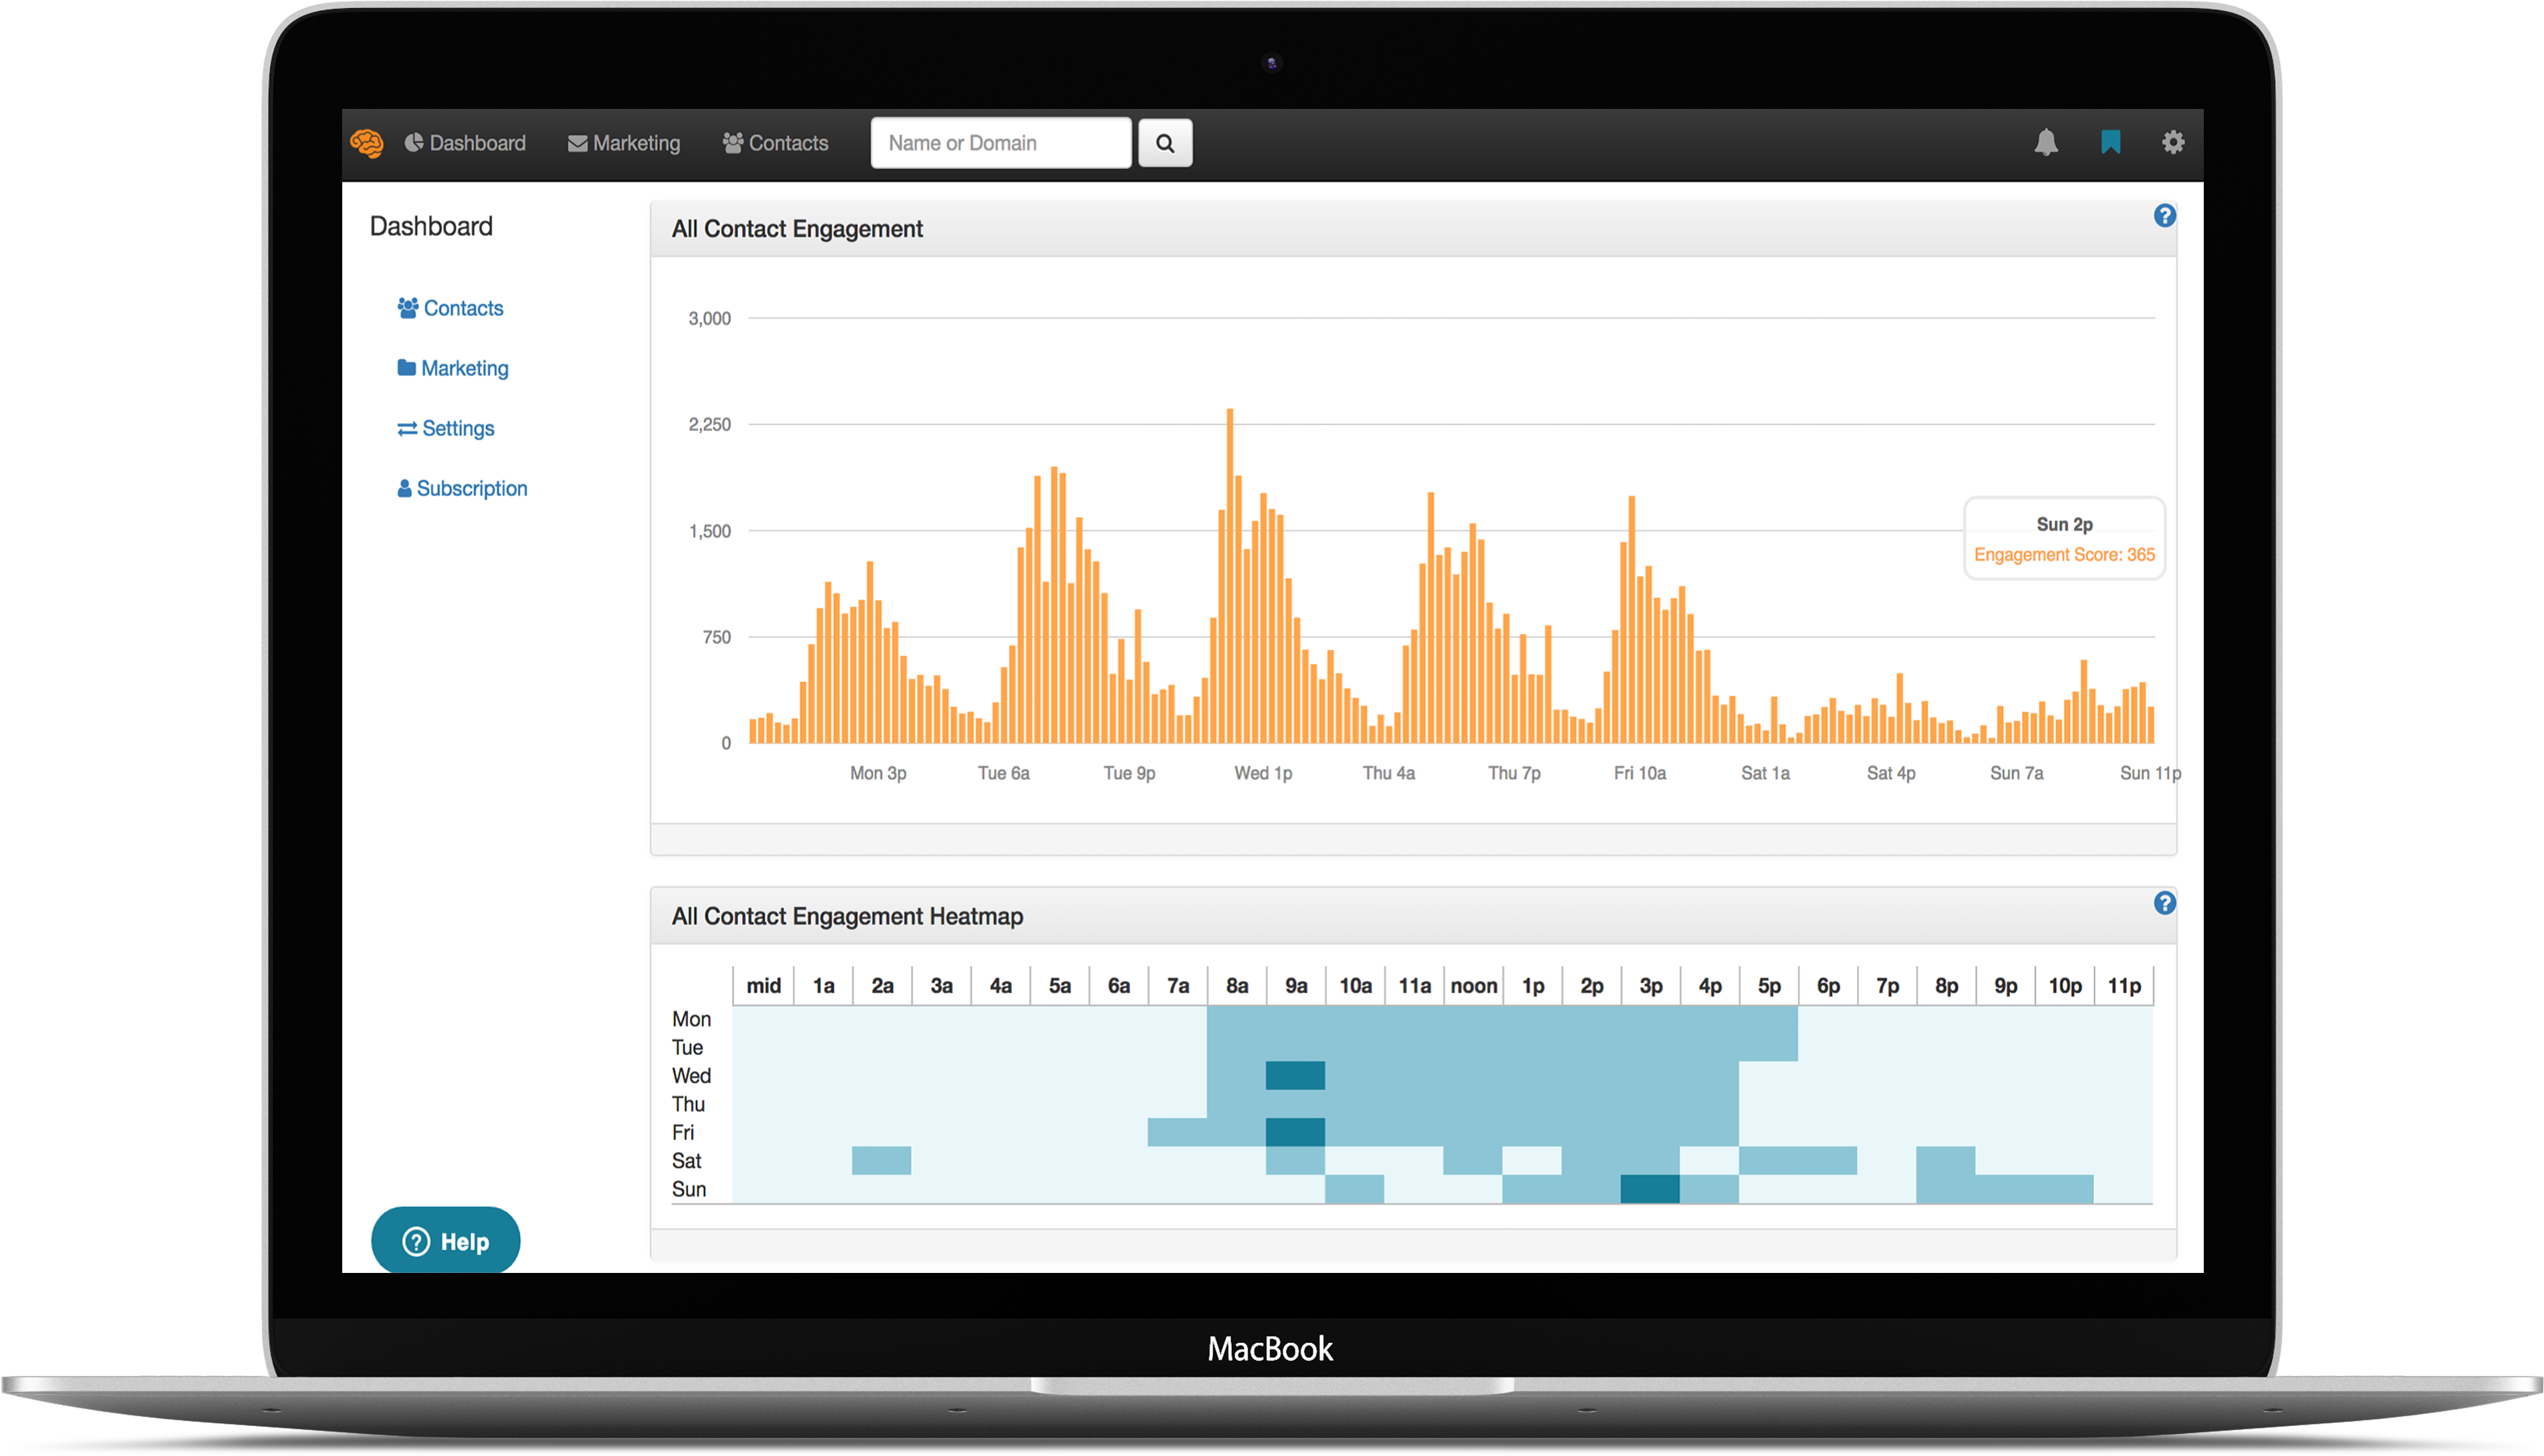The width and height of the screenshot is (2544, 1456).
Task: Open help for Engagement Heatmap panel
Action: pos(2165,904)
